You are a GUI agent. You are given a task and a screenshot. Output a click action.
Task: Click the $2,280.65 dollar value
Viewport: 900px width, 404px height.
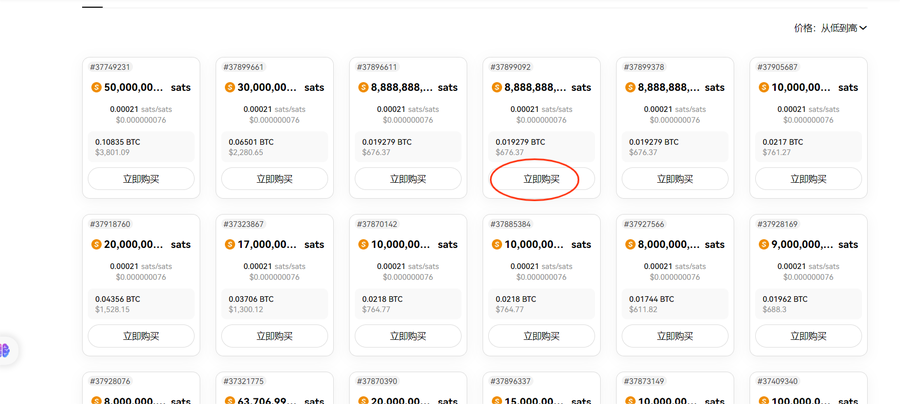pos(246,153)
